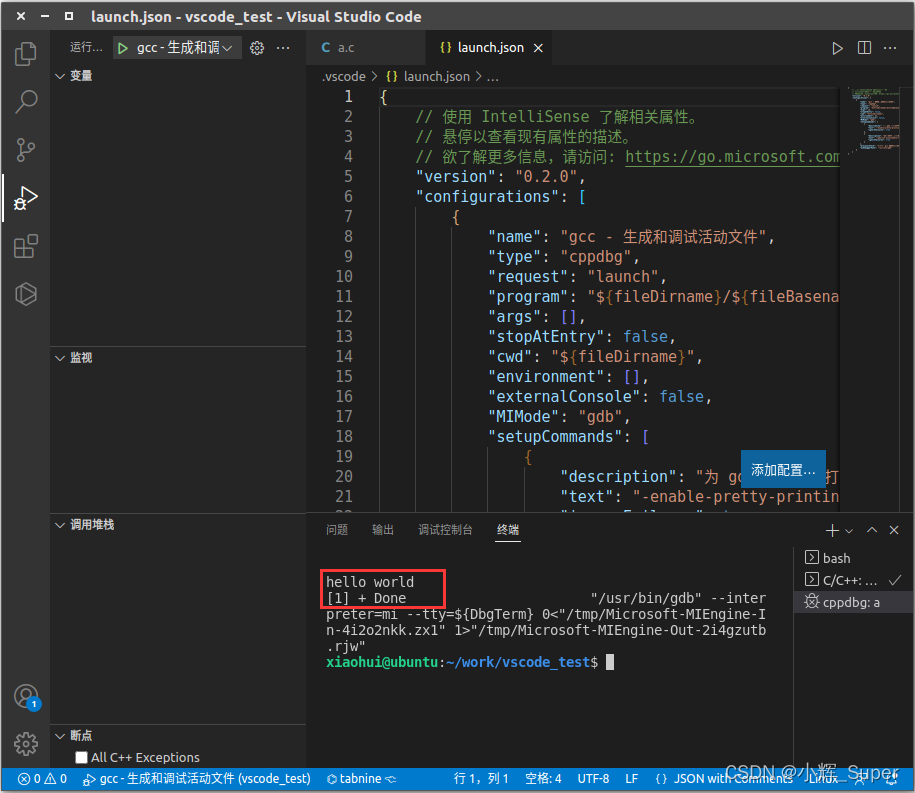Click the 运行 run label in debug toolbar
Viewport: 915px width, 793px height.
pos(86,47)
